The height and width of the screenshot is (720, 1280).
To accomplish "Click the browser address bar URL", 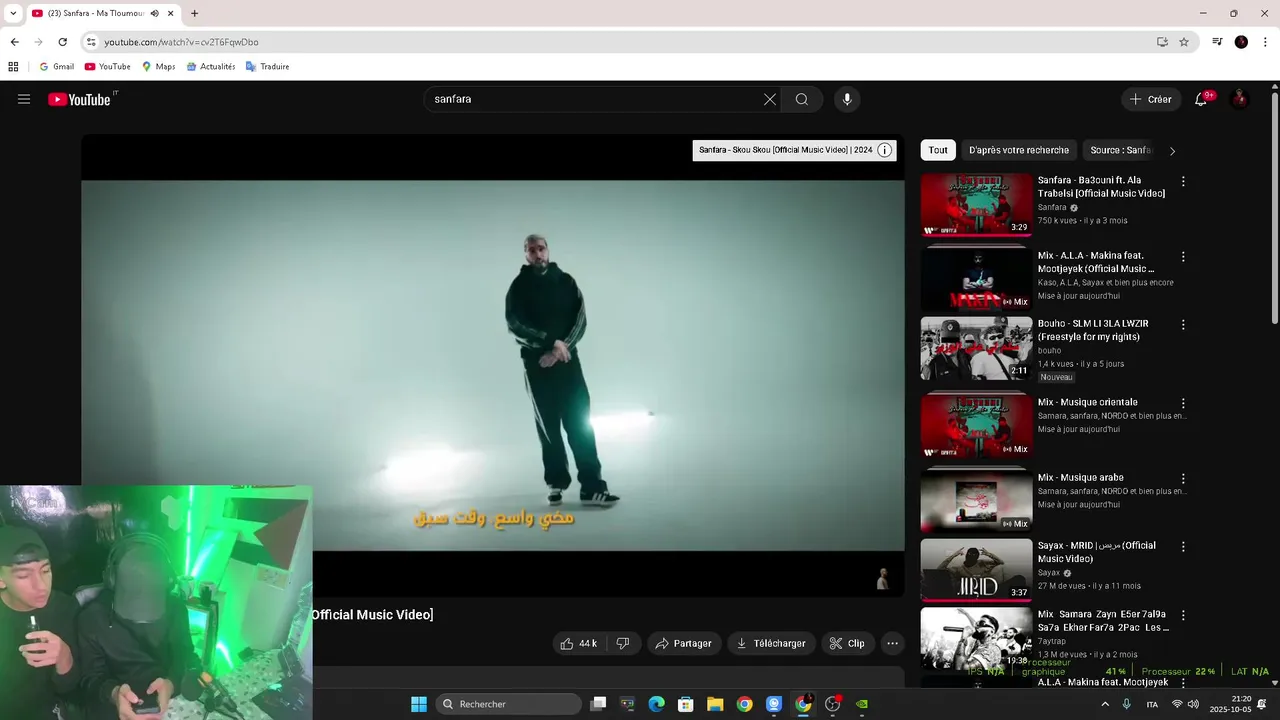I will [181, 42].
